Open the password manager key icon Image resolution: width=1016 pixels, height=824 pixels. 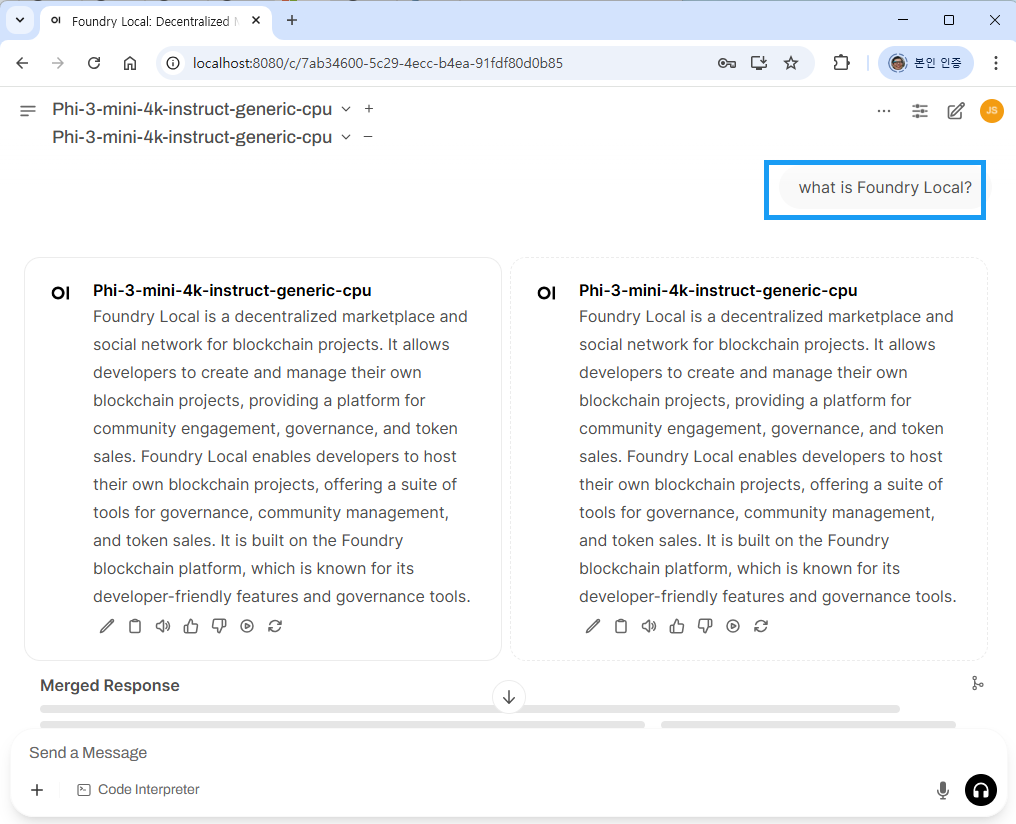[x=726, y=63]
